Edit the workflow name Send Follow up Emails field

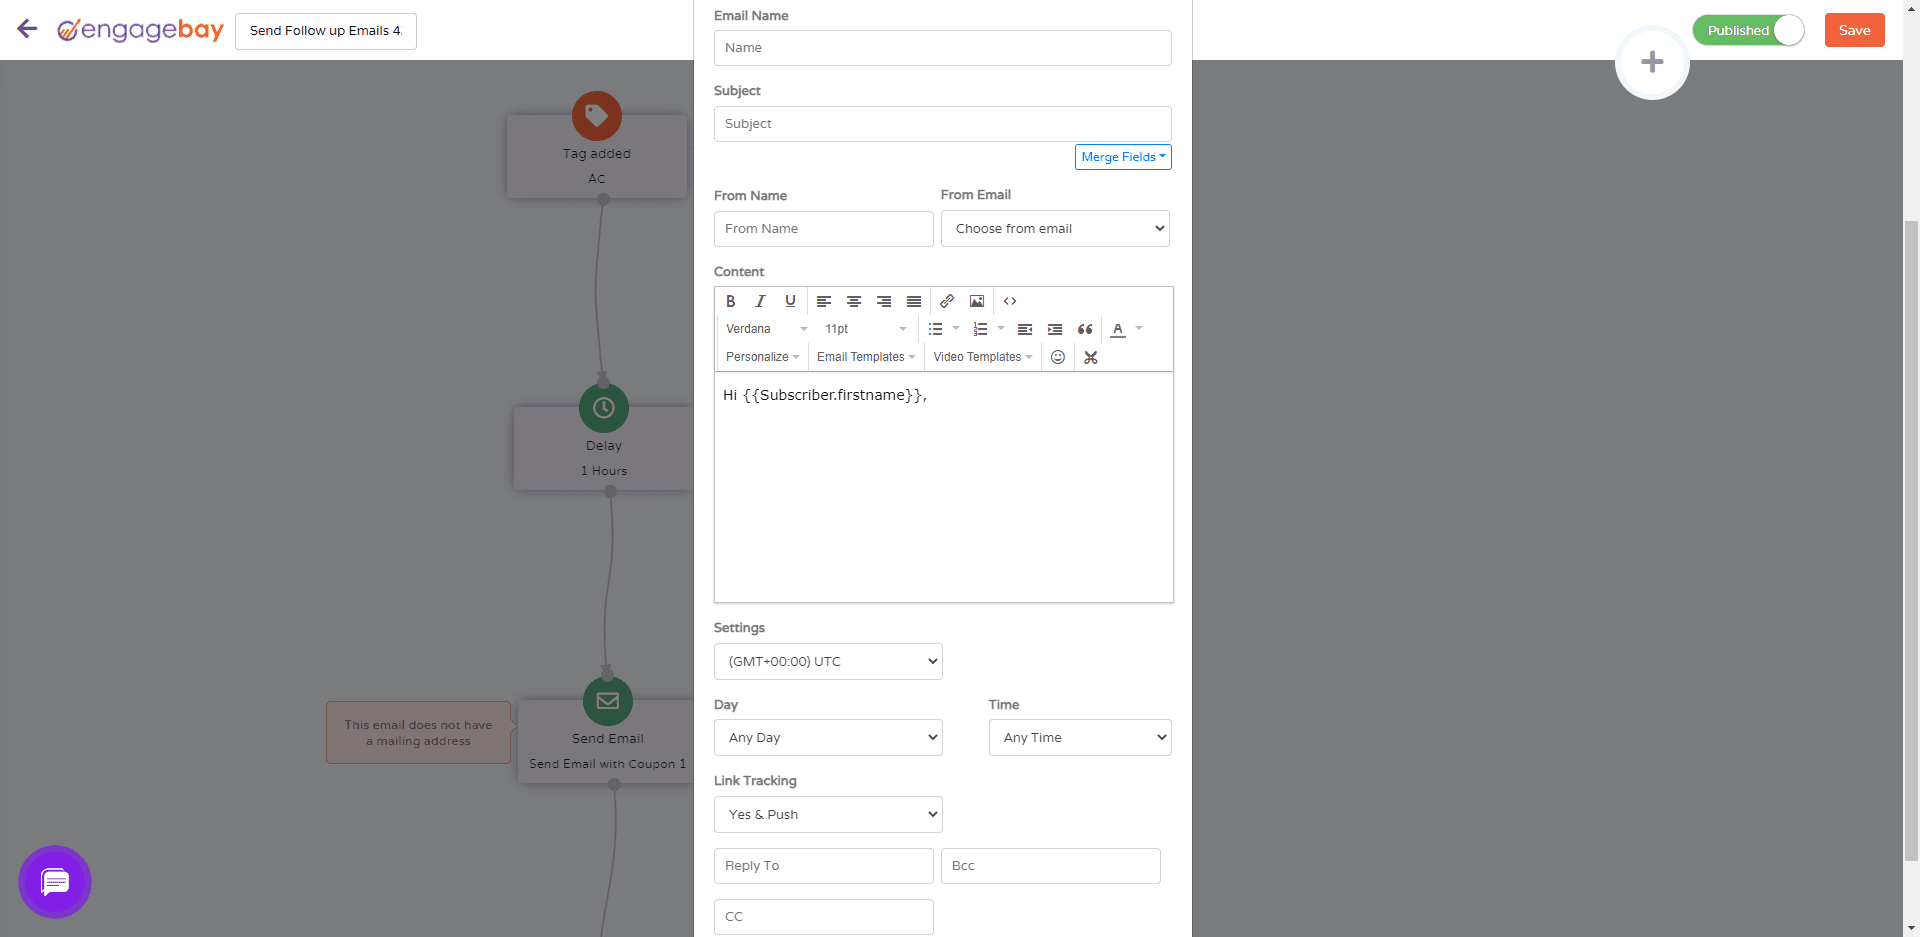click(326, 31)
